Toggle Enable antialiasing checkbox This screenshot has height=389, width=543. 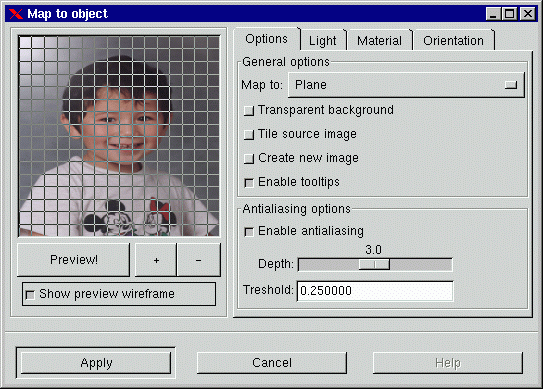(x=249, y=232)
